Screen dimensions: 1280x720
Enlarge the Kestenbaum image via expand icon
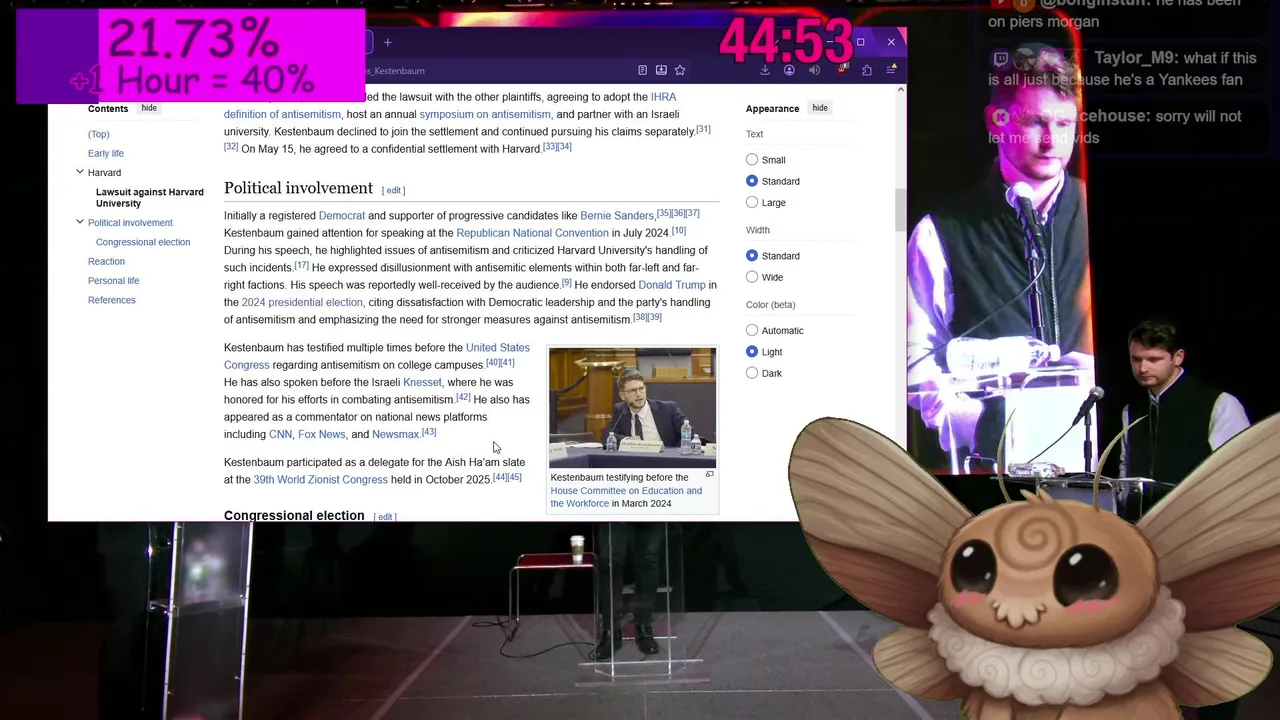pos(709,475)
